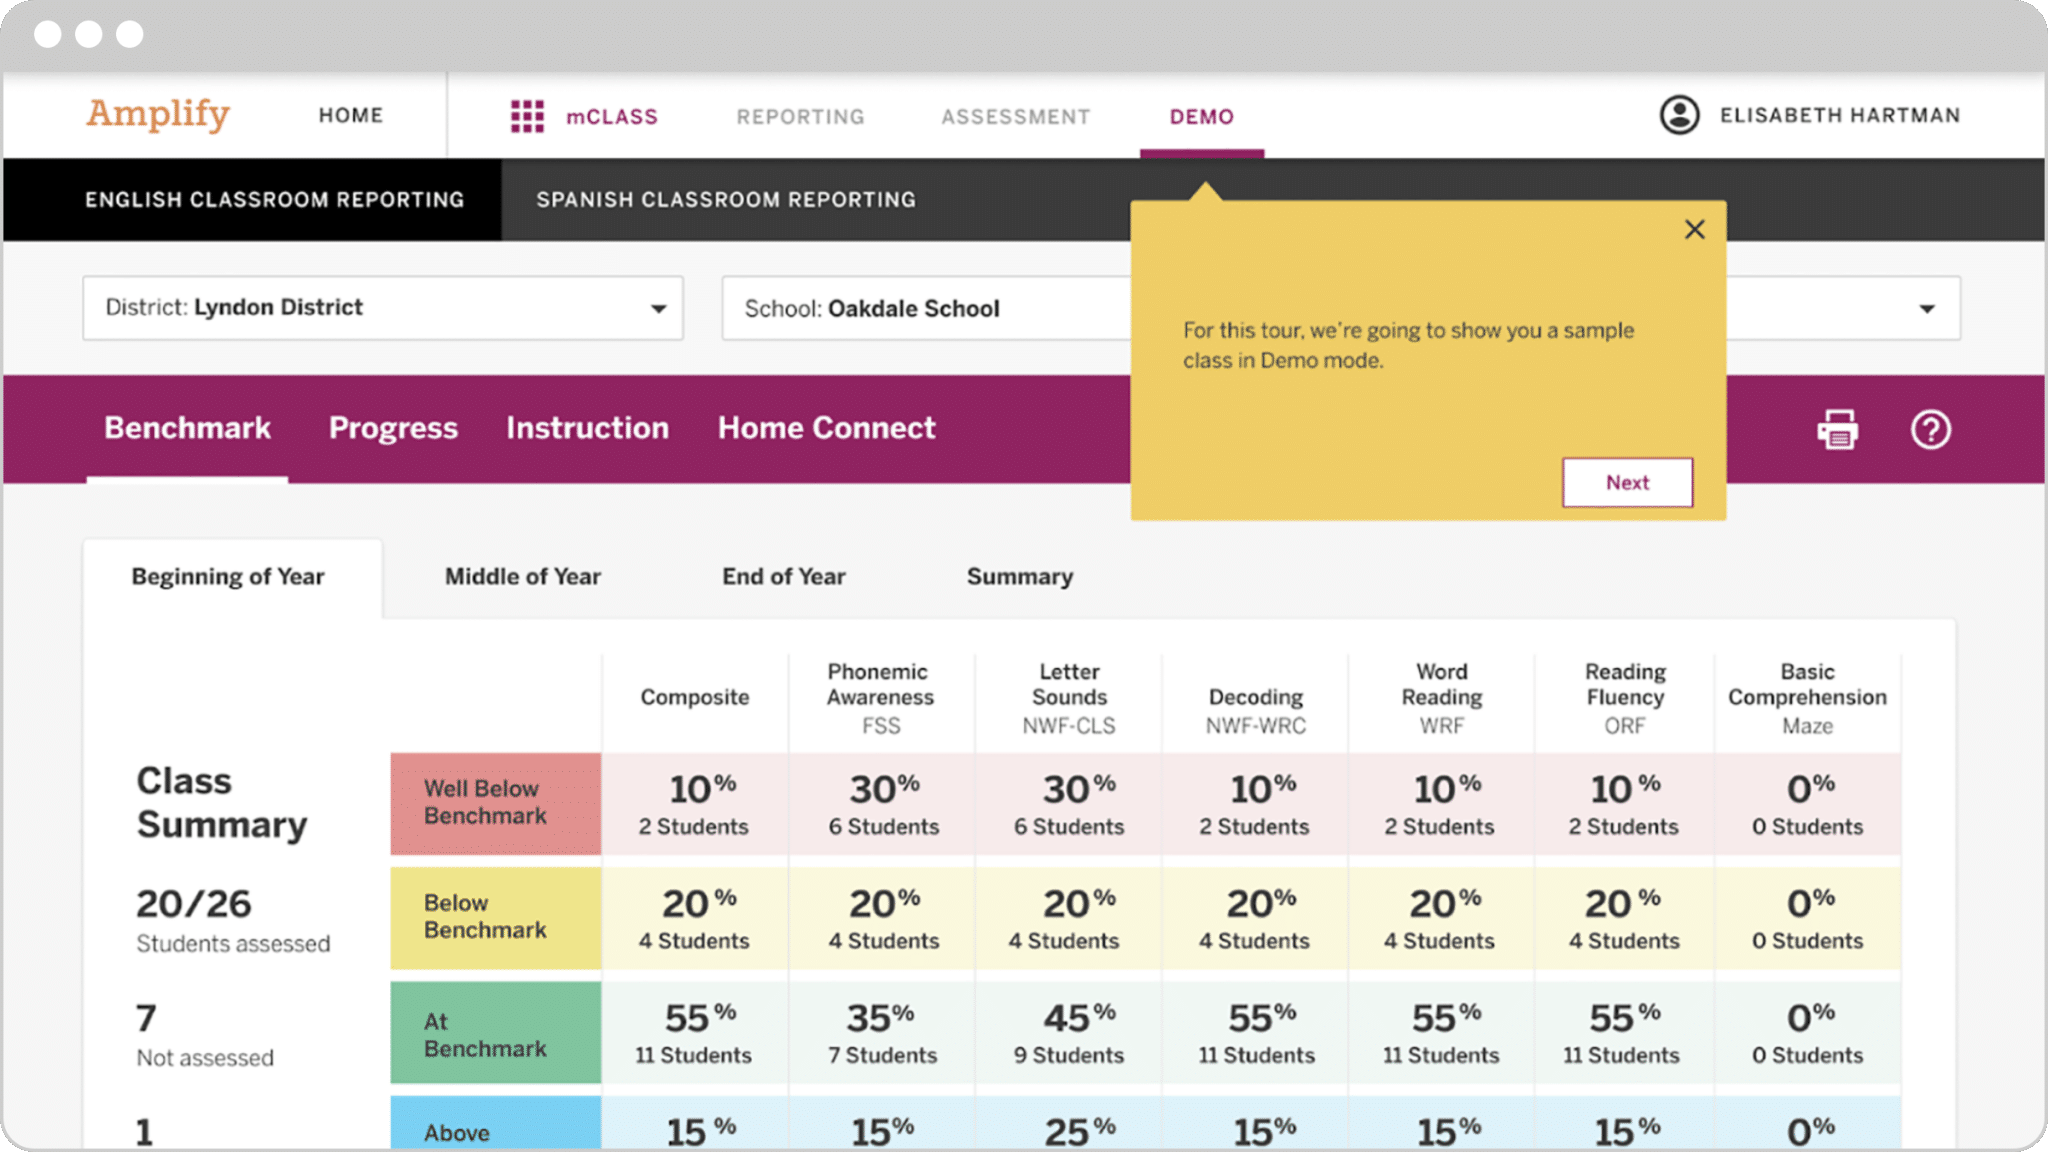Click the red Well Below Benchmark swatch
This screenshot has width=2048, height=1152.
[495, 803]
